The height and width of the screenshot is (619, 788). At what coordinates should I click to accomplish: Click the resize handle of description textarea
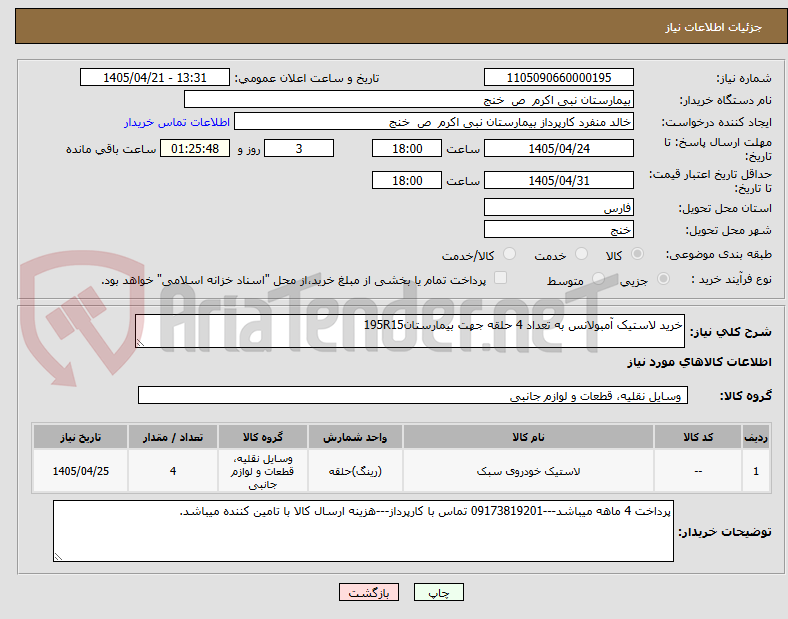point(140,343)
